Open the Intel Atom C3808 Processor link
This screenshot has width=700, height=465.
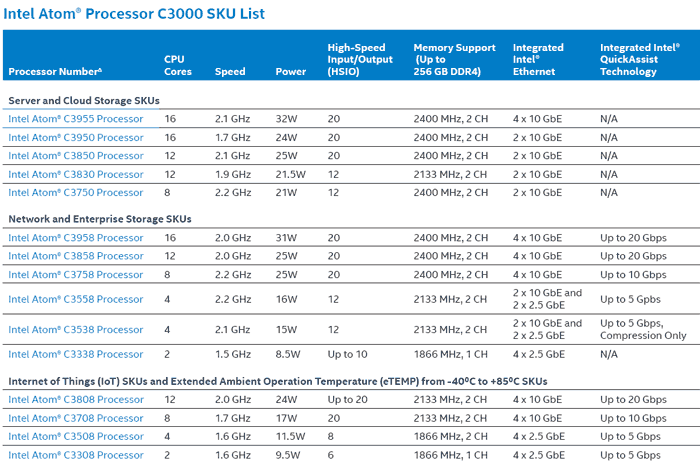coord(76,400)
